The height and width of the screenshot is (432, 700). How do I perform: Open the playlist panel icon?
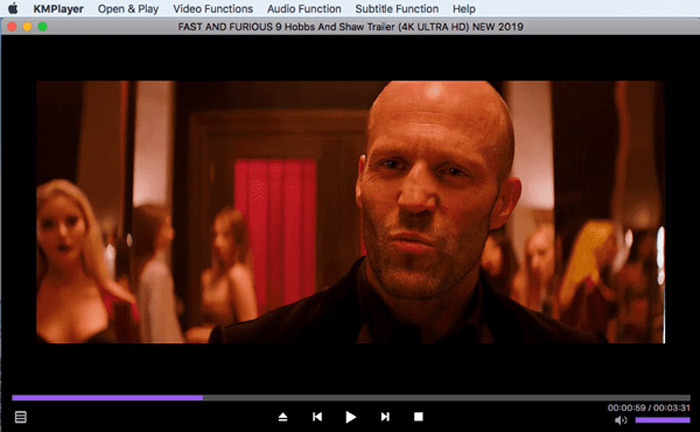[x=21, y=417]
